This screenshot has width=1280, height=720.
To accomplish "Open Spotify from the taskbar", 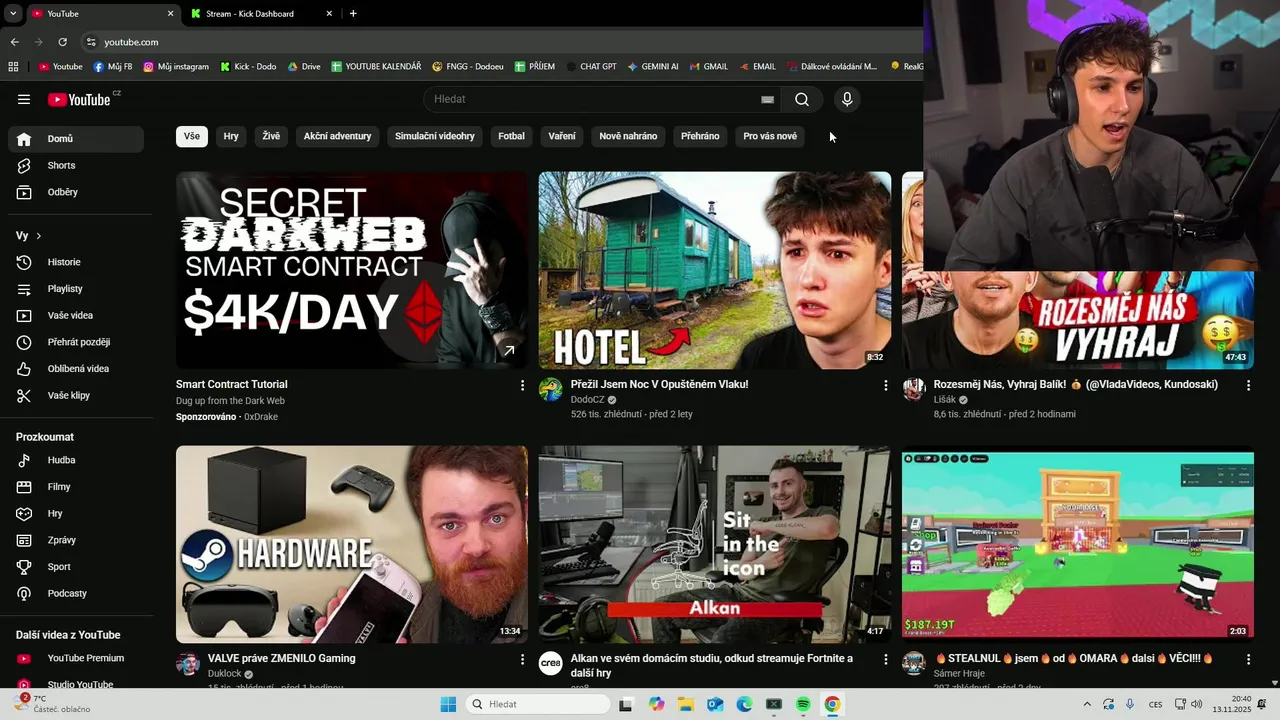I will [803, 704].
